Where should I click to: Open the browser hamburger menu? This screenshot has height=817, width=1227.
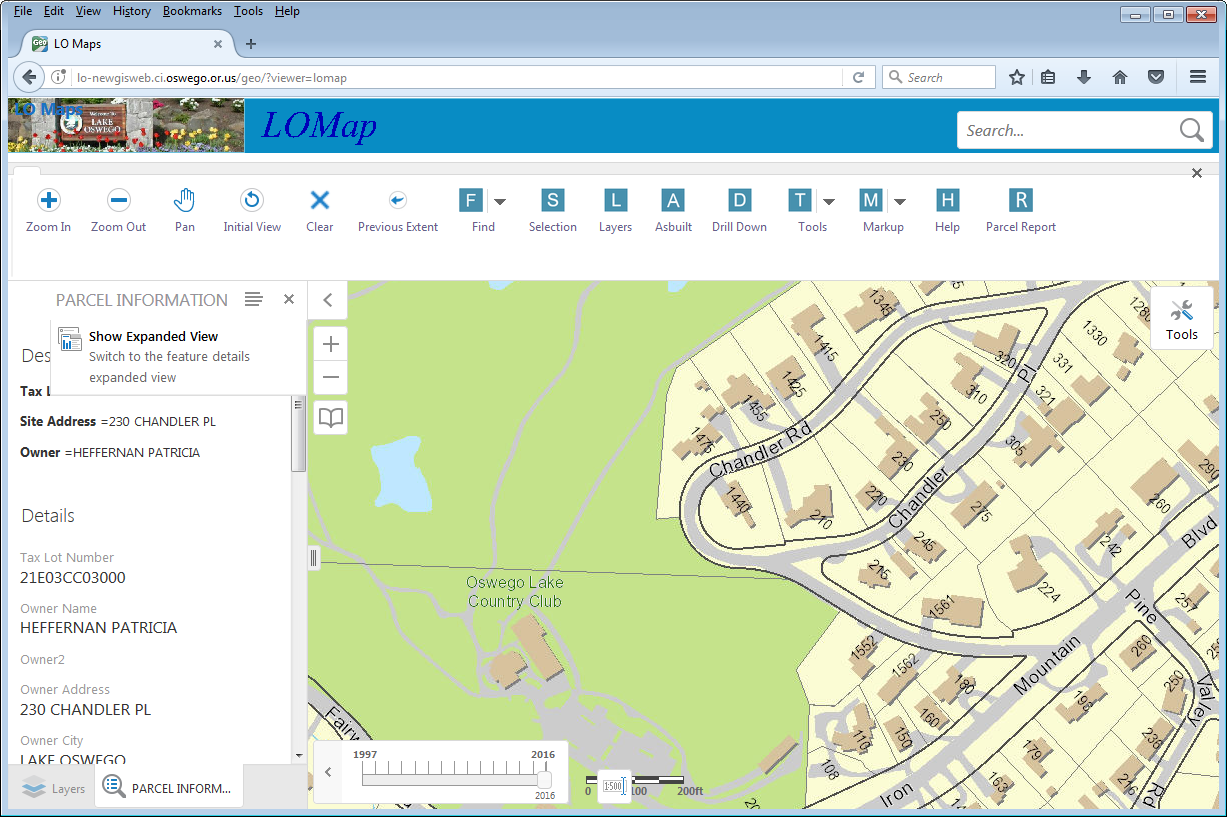point(1198,77)
